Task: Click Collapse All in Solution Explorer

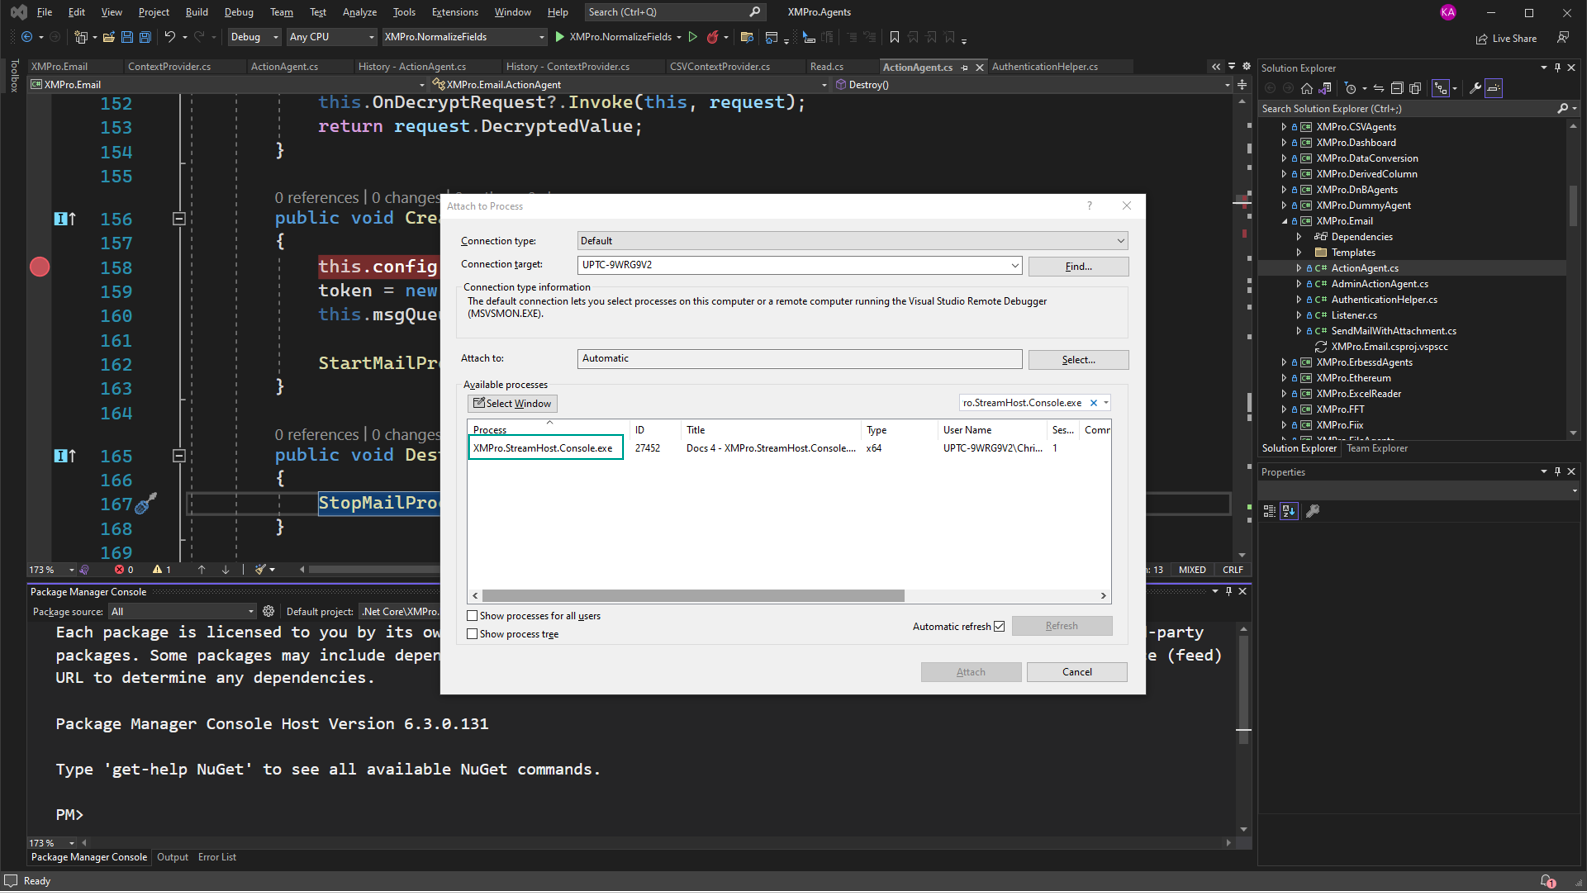Action: pos(1397,89)
